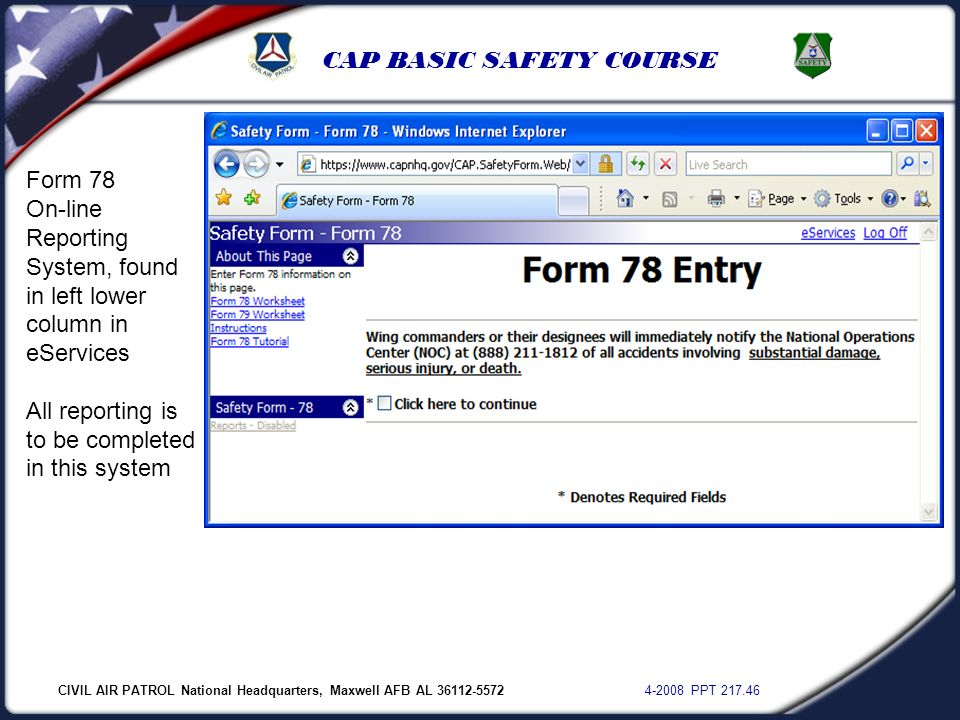Click the scrollbar down arrow
The image size is (960, 720).
[x=929, y=512]
